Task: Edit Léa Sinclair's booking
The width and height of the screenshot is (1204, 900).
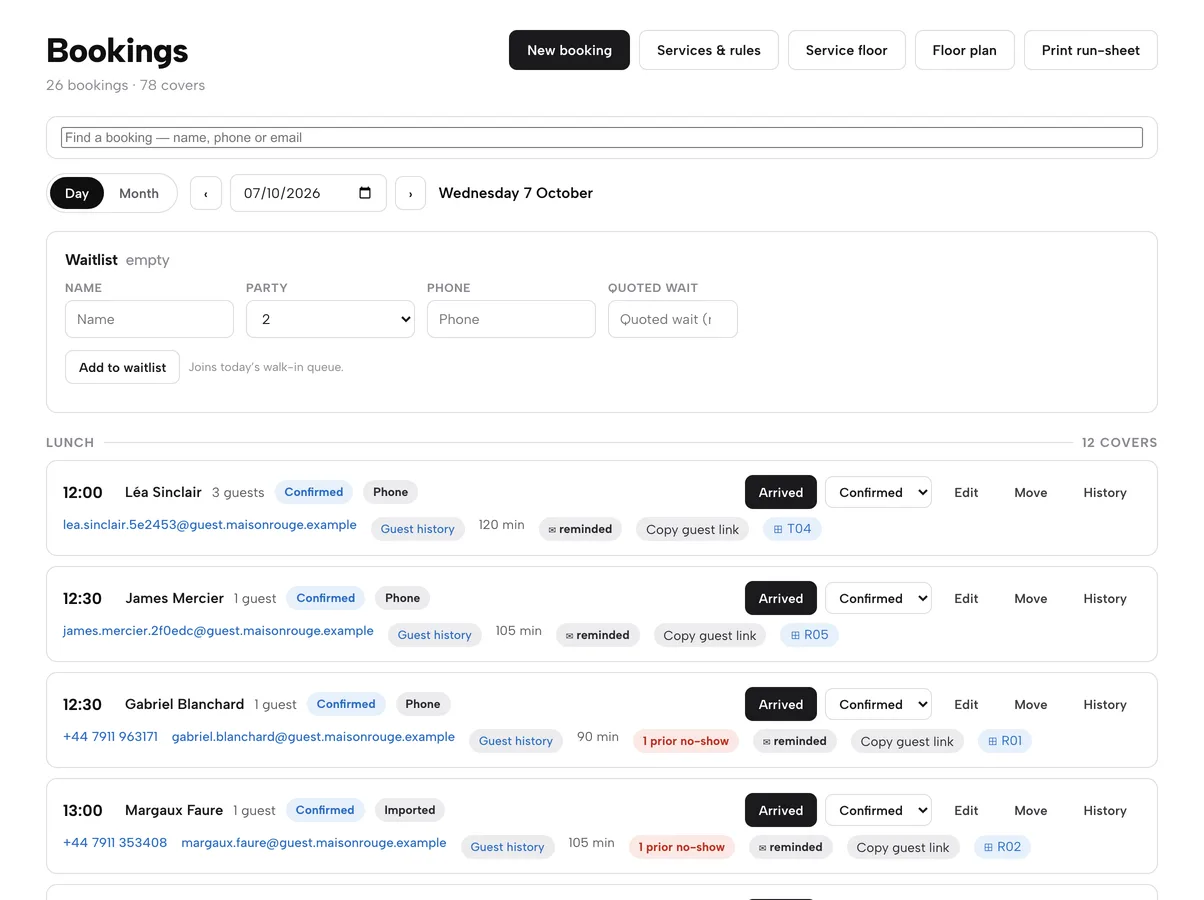Action: [x=966, y=492]
